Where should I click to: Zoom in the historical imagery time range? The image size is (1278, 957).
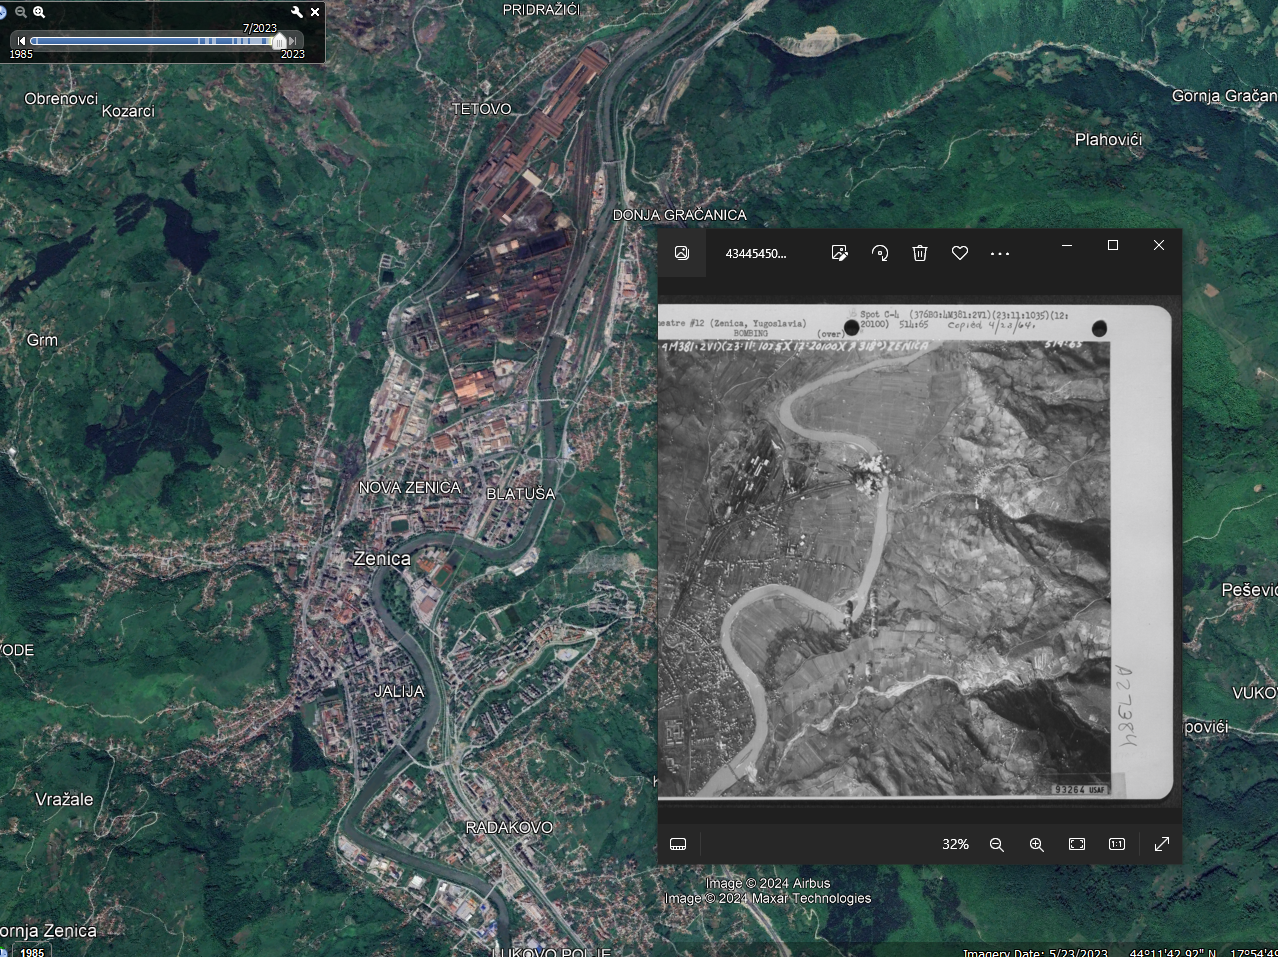pyautogui.click(x=39, y=12)
